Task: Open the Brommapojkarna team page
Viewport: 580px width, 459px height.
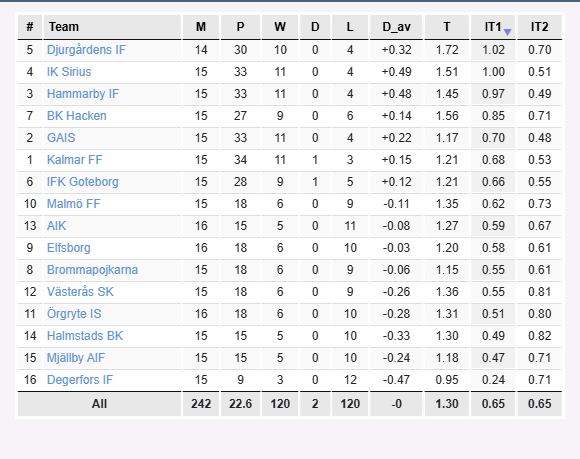Action: coord(92,270)
